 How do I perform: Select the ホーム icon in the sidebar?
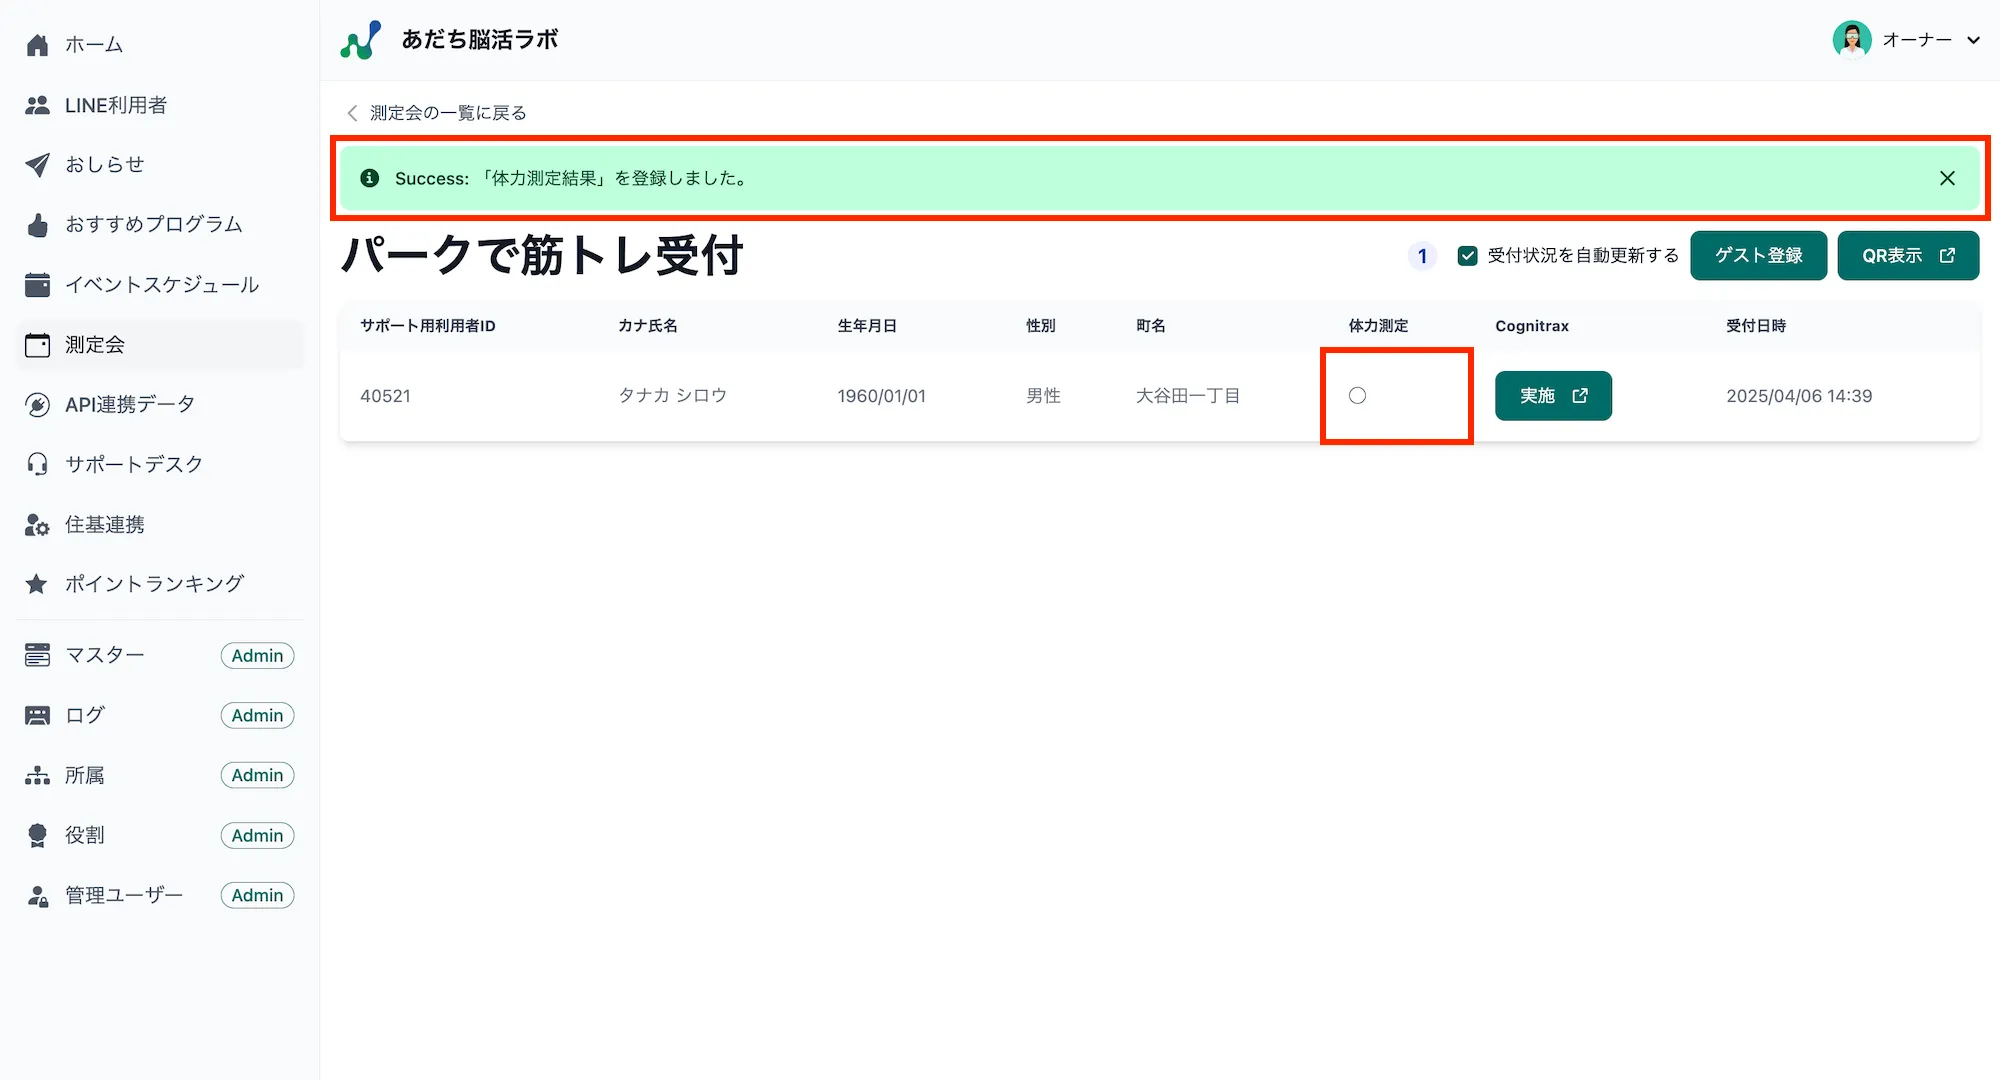(37, 44)
